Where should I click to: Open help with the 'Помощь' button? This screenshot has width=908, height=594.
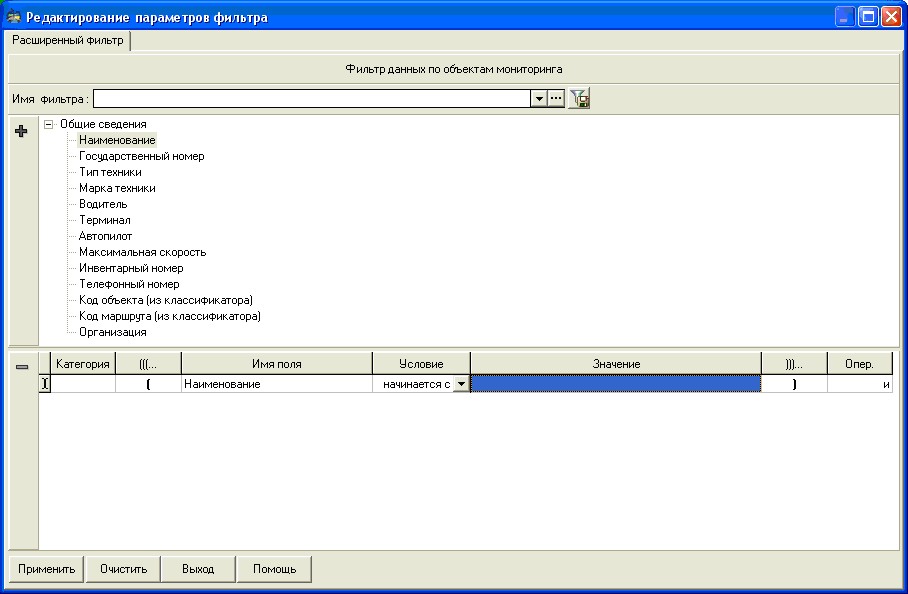tap(274, 569)
